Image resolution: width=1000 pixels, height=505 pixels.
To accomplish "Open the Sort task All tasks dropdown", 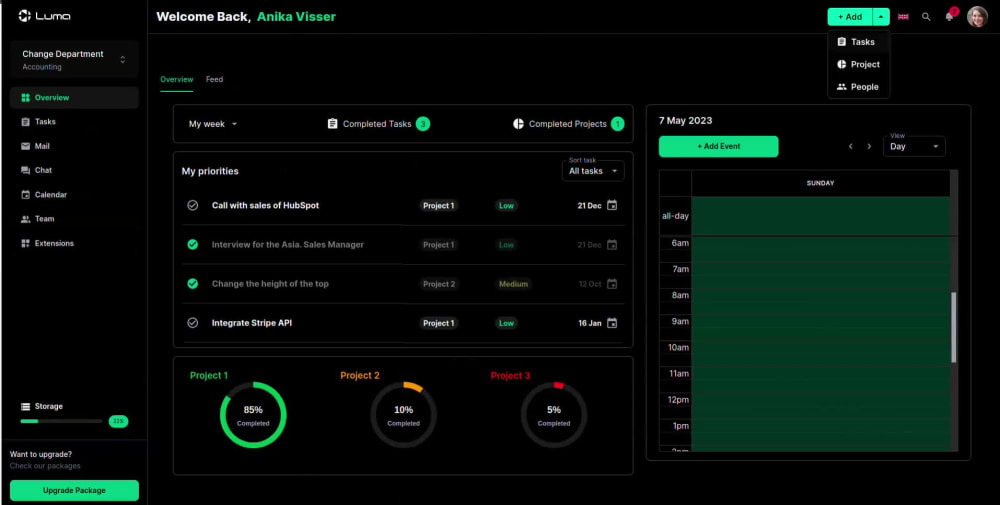I will tap(593, 171).
